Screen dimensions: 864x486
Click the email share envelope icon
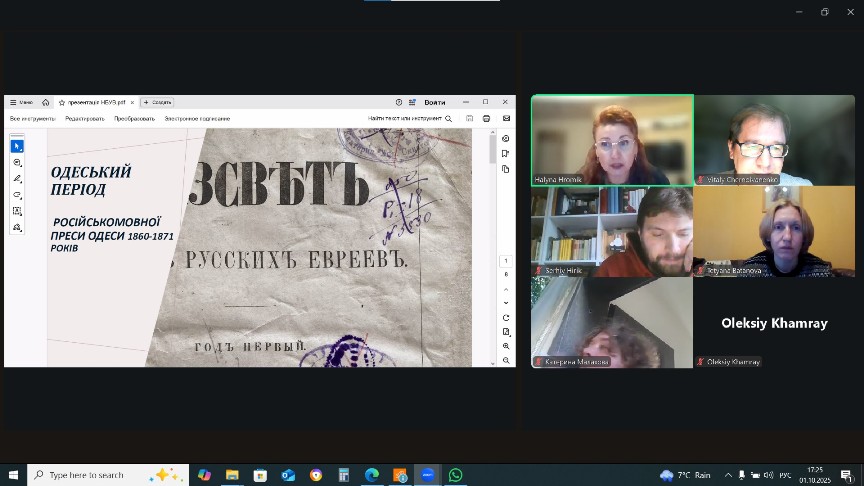tap(506, 118)
